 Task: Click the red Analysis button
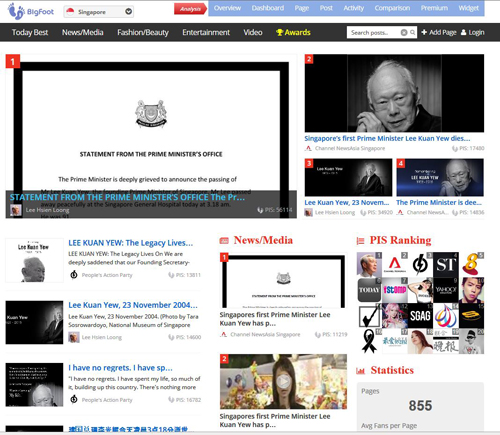click(x=190, y=9)
